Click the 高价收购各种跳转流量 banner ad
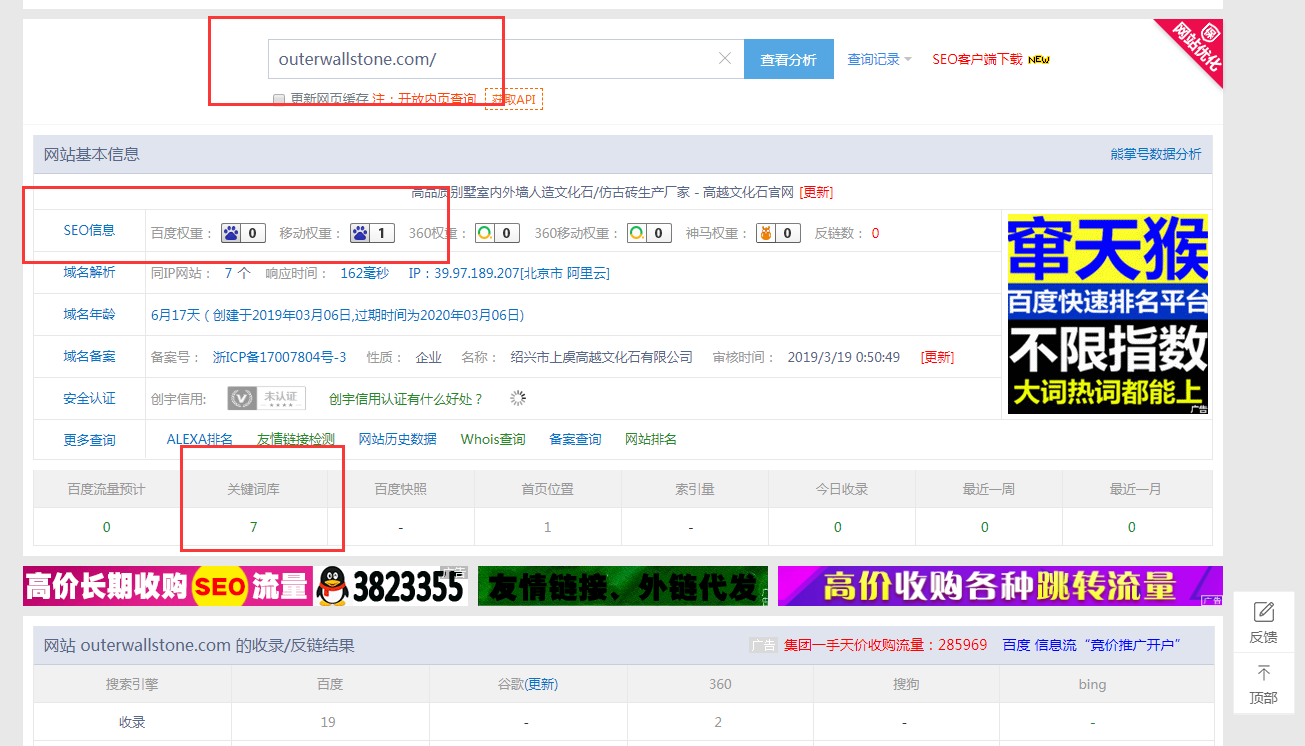The image size is (1305, 746). click(1000, 586)
